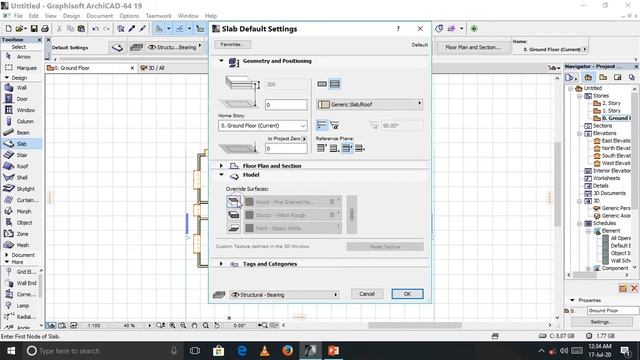The height and width of the screenshot is (360, 640).
Task: Open the Document menu
Action: pos(100,16)
